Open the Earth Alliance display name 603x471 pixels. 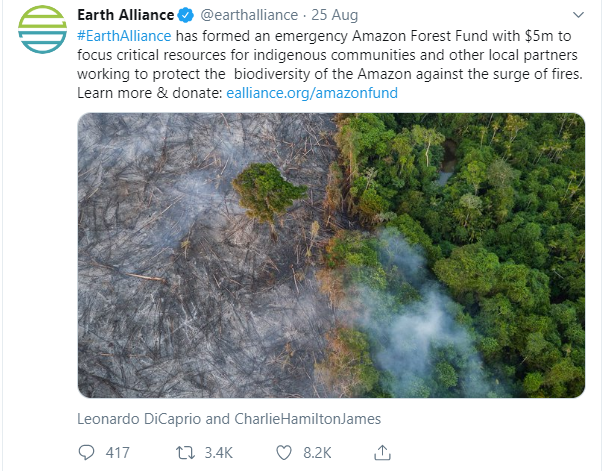(x=125, y=17)
